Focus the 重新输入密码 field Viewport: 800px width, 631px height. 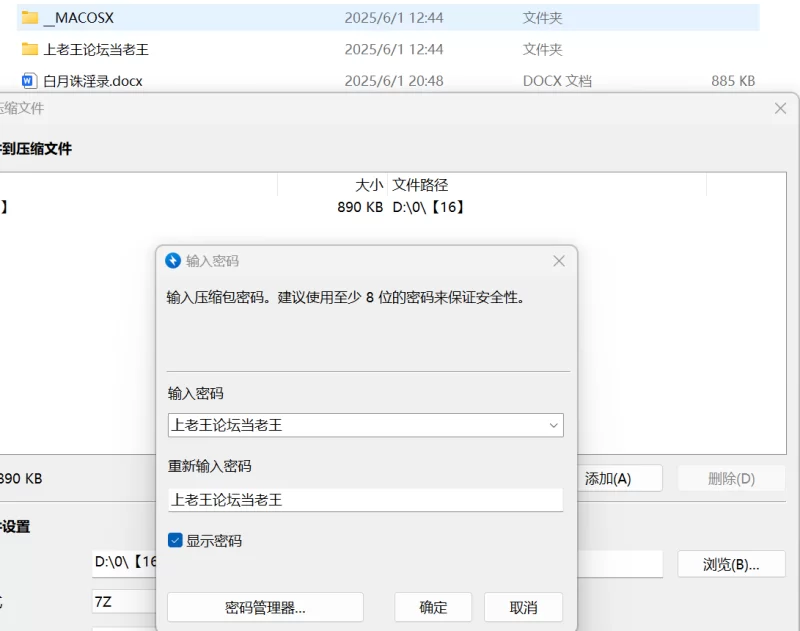pyautogui.click(x=365, y=500)
